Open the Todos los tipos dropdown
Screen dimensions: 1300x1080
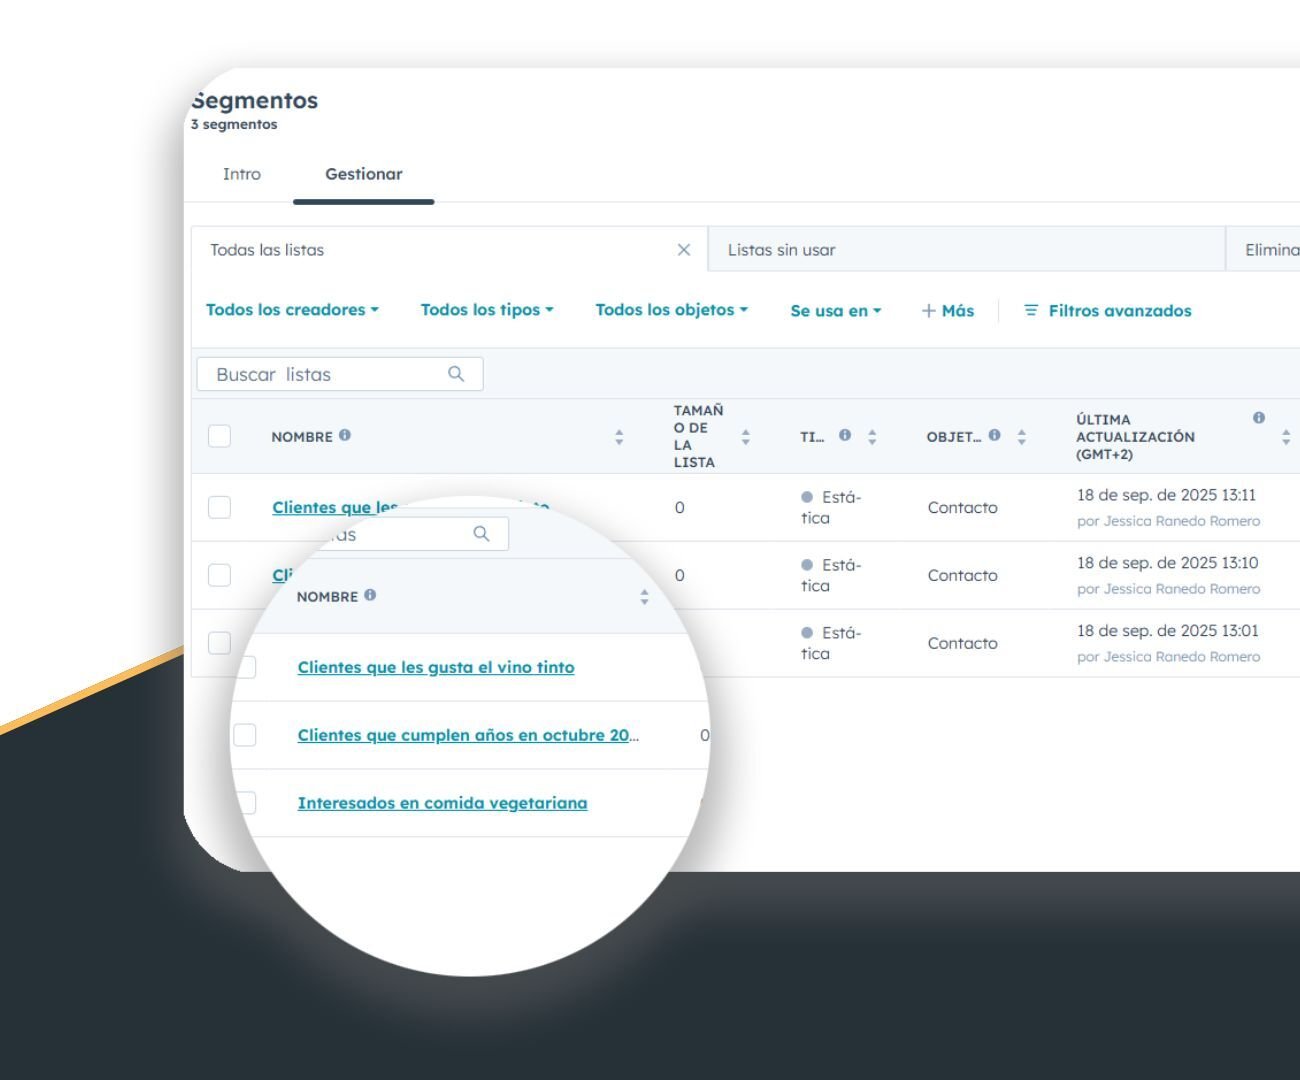point(486,310)
